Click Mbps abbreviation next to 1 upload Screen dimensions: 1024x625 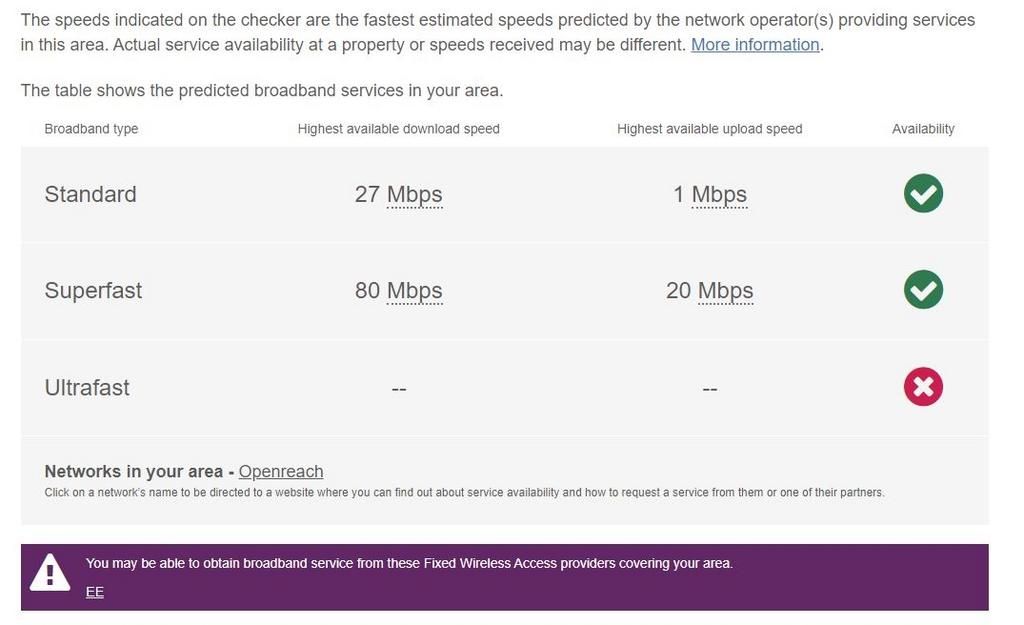pos(719,194)
